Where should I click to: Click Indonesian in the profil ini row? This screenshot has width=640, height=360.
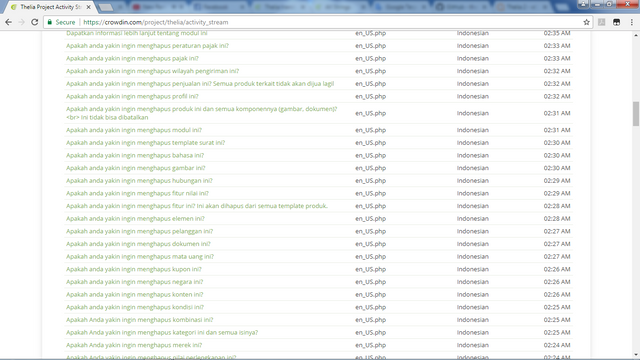coord(473,96)
